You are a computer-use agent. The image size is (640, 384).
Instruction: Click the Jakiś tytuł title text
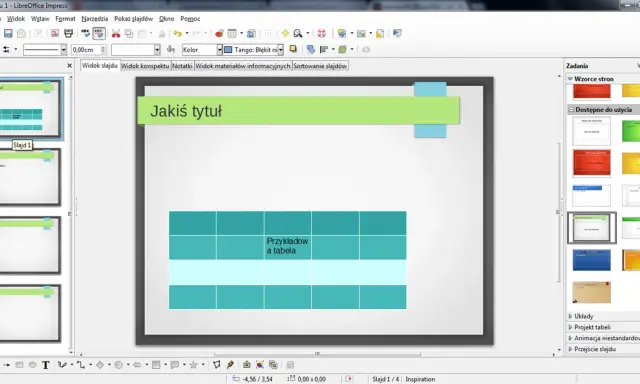click(186, 111)
